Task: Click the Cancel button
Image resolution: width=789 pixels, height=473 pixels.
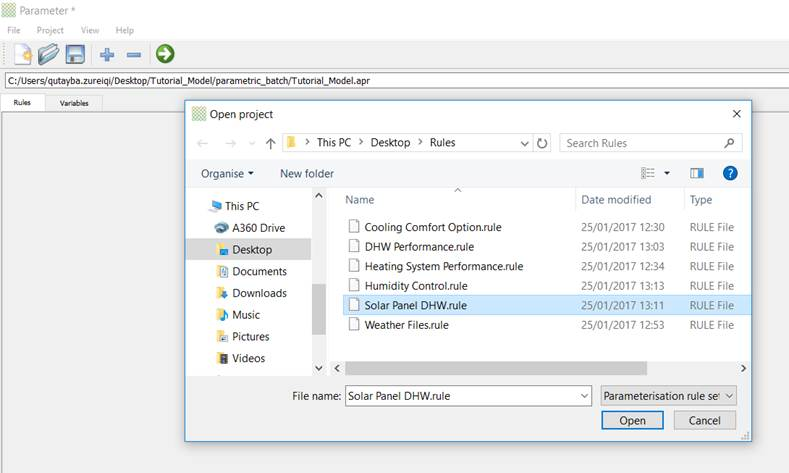Action: tap(704, 421)
